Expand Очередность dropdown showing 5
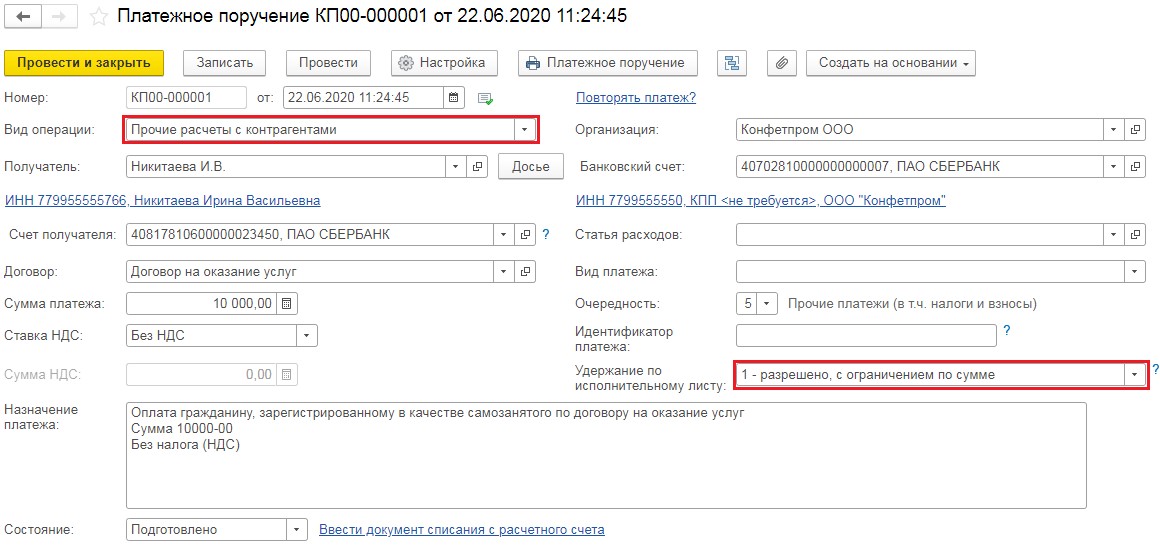Viewport: 1160px width, 545px height. click(766, 303)
